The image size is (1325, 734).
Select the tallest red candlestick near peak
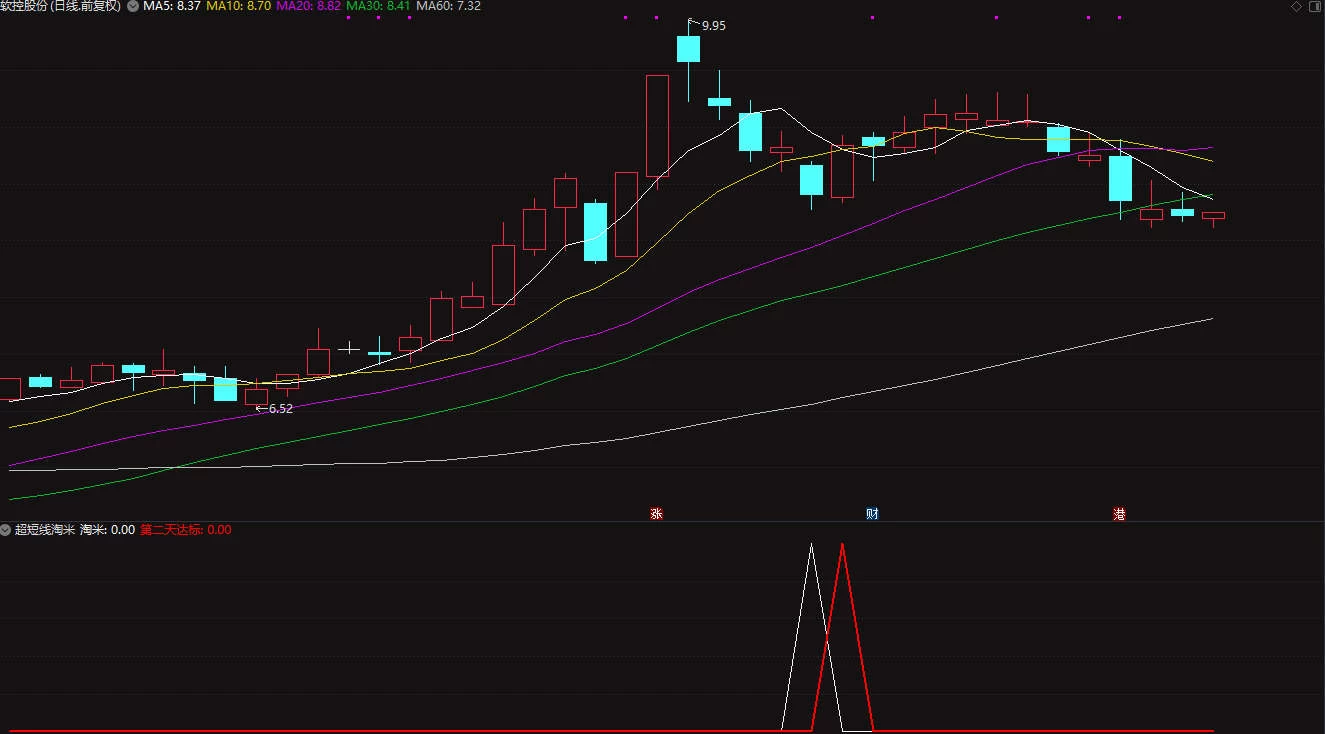pos(657,126)
